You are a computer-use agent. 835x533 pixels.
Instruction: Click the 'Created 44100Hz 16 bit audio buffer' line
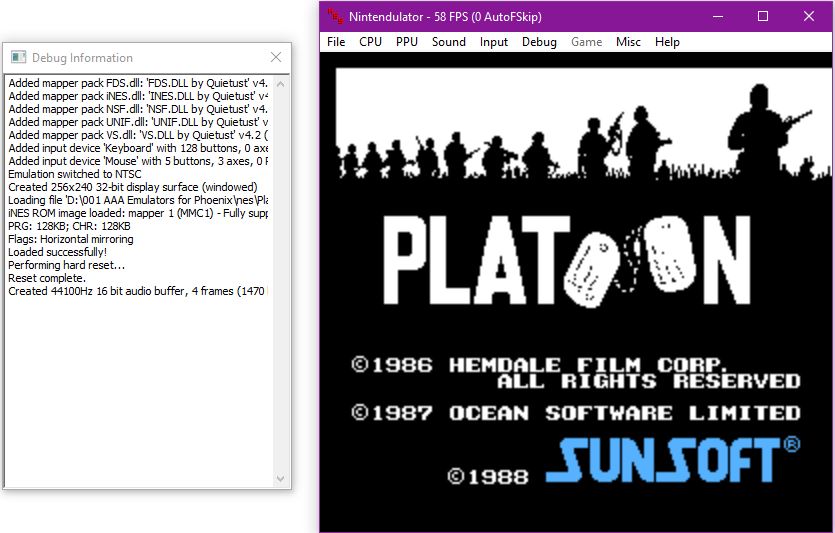click(x=138, y=291)
